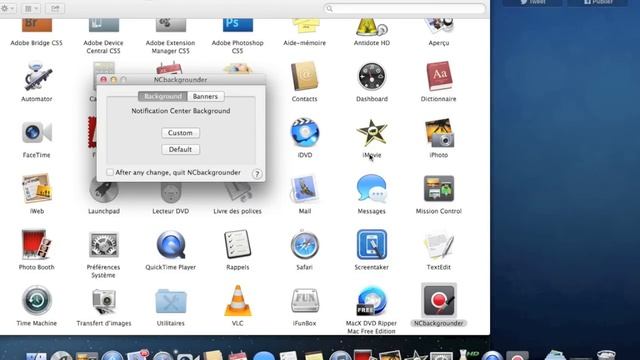Click the Finder share toolbar button
640x360 pixels.
55,8
